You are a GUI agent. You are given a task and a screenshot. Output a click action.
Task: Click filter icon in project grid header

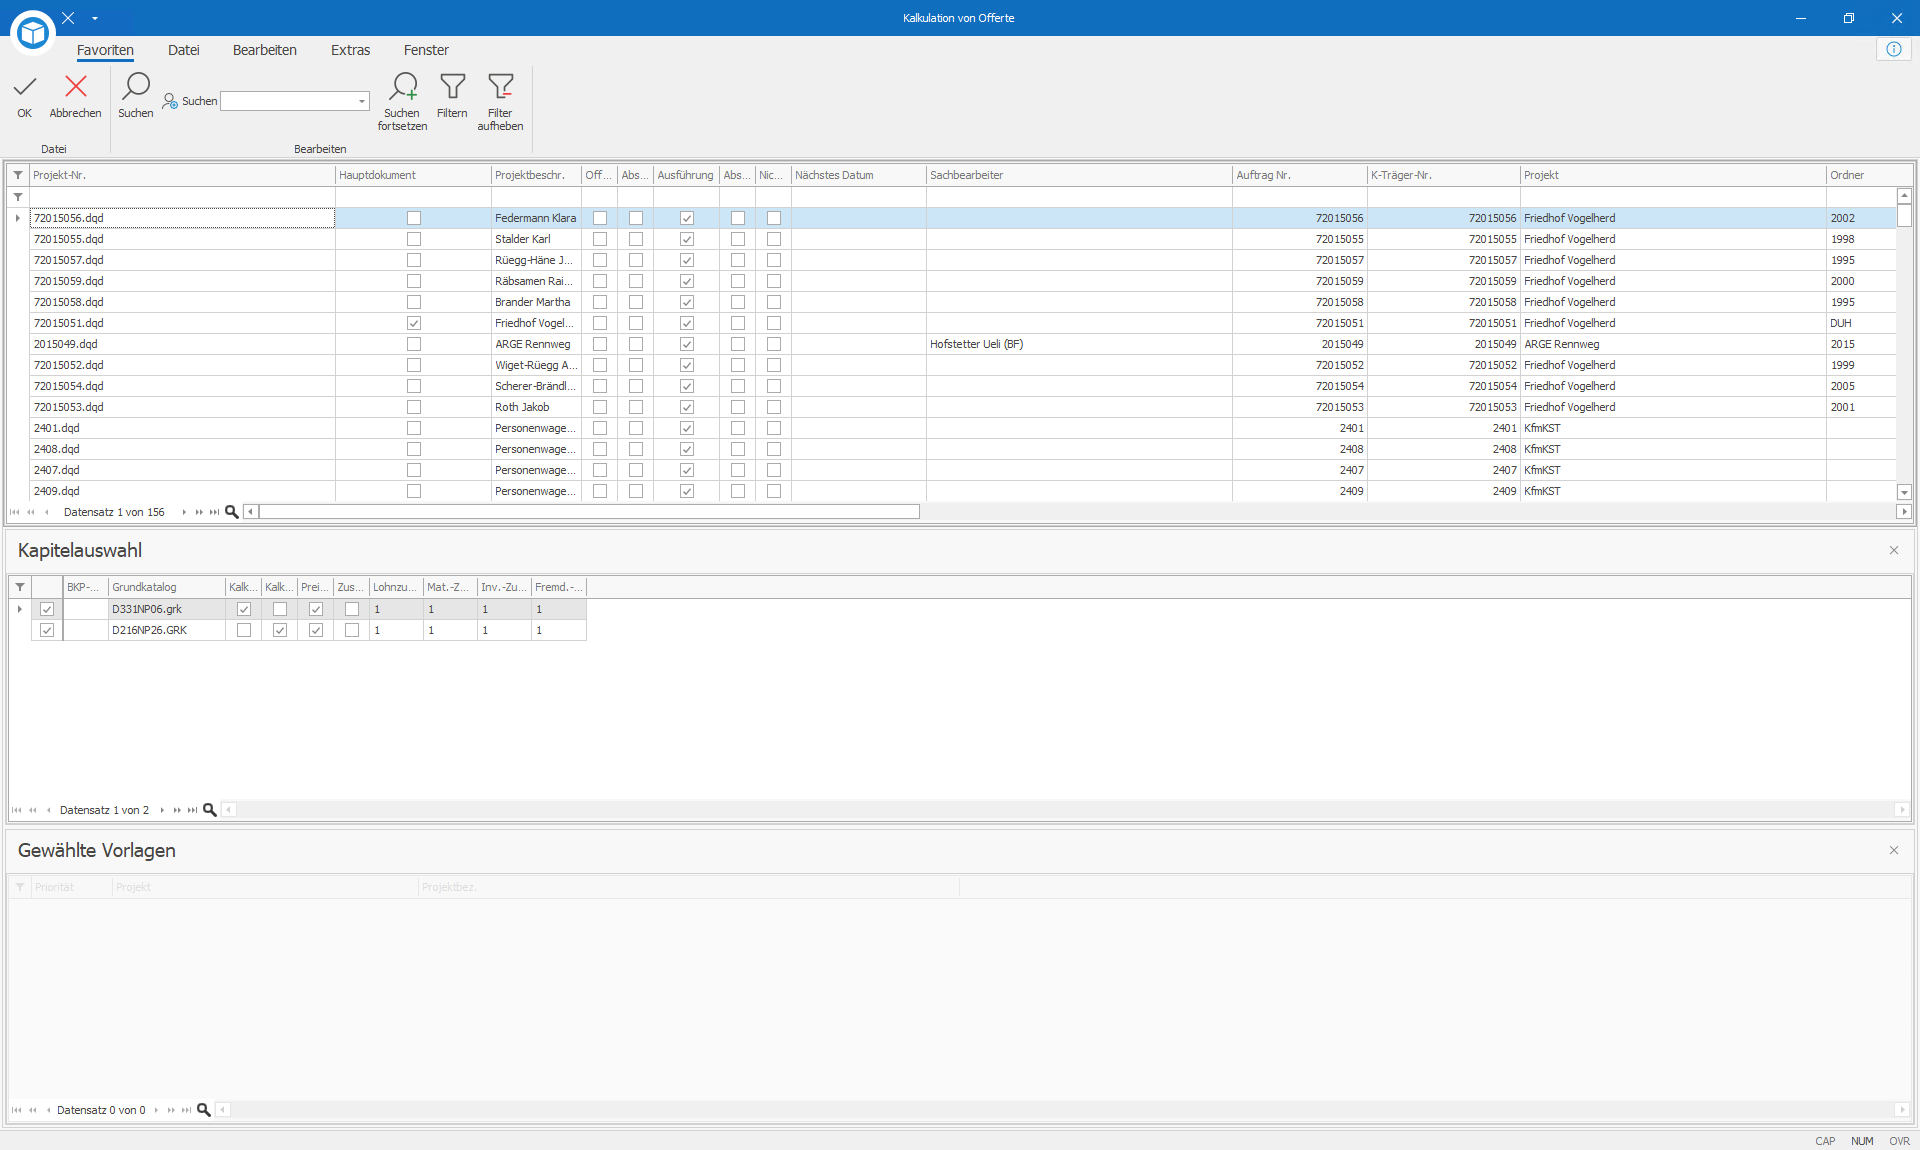18,175
